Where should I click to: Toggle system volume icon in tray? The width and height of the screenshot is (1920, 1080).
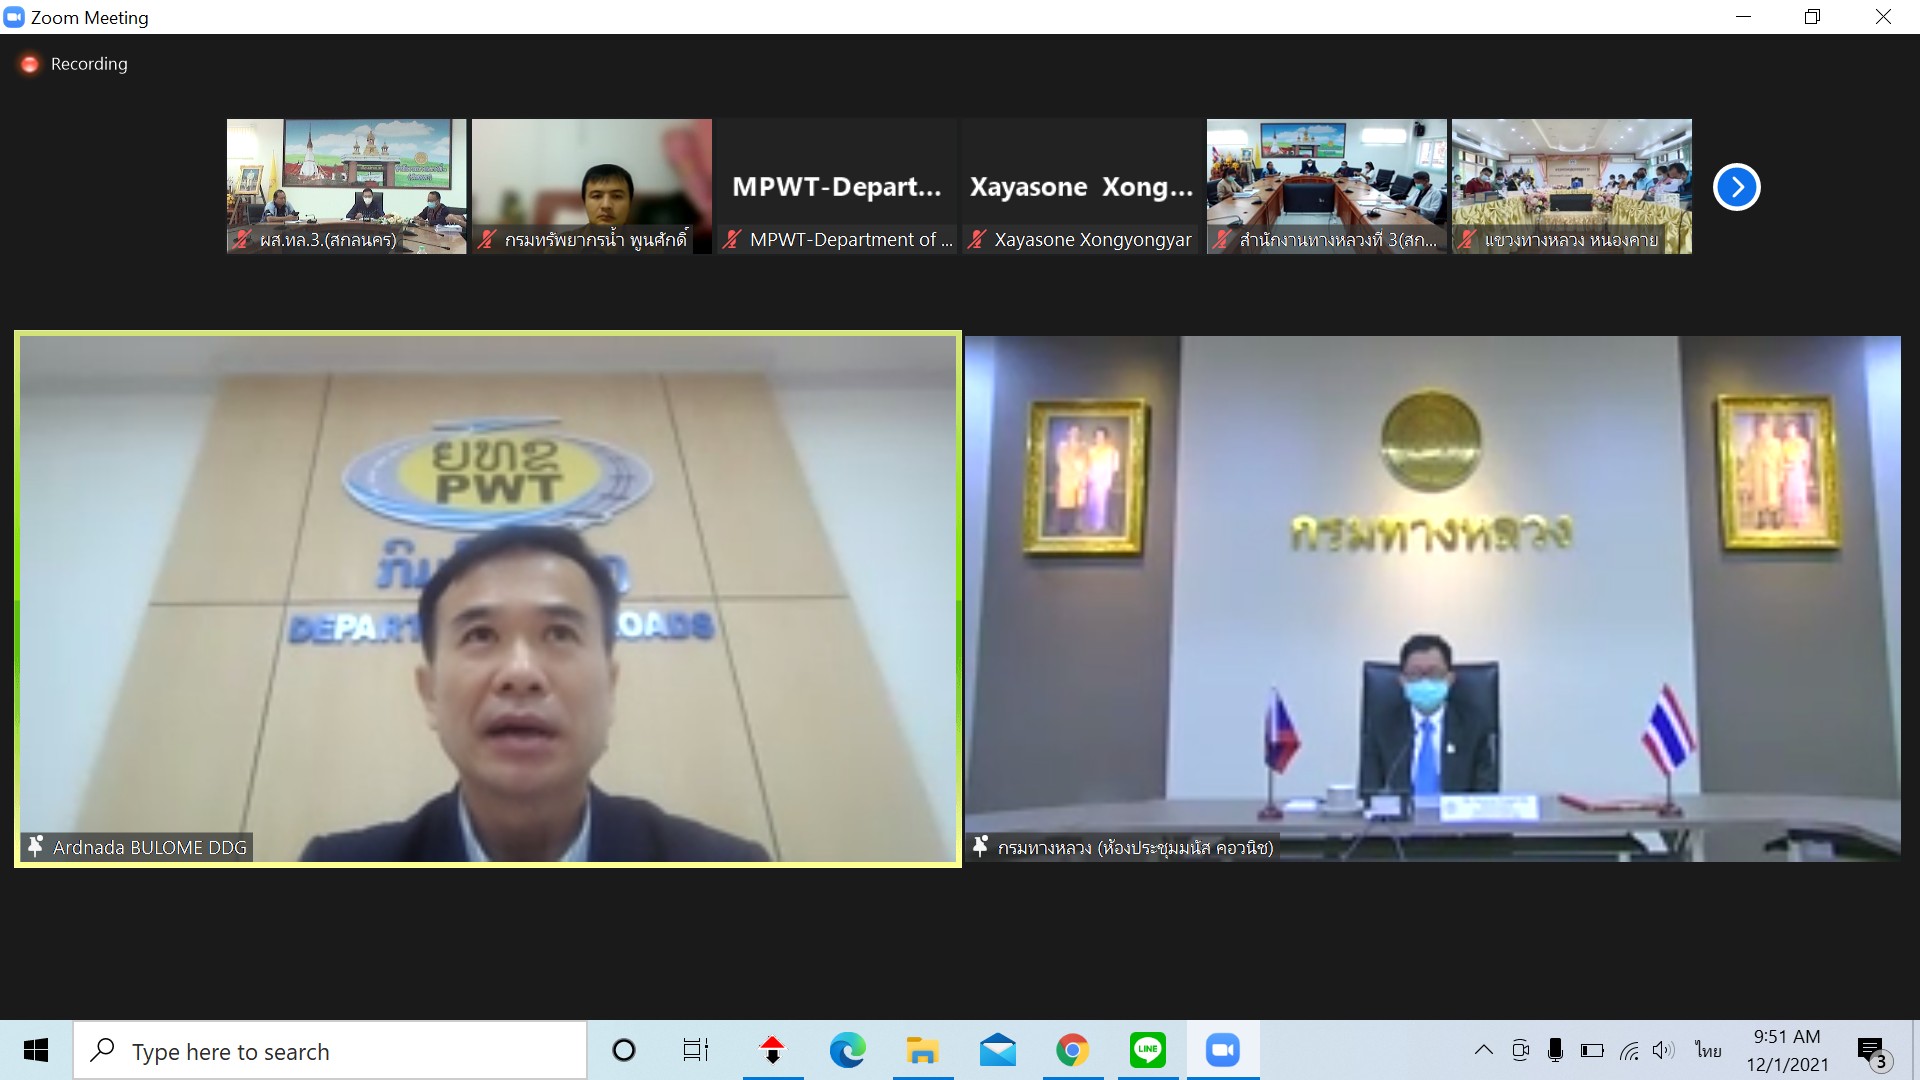[x=1662, y=1050]
